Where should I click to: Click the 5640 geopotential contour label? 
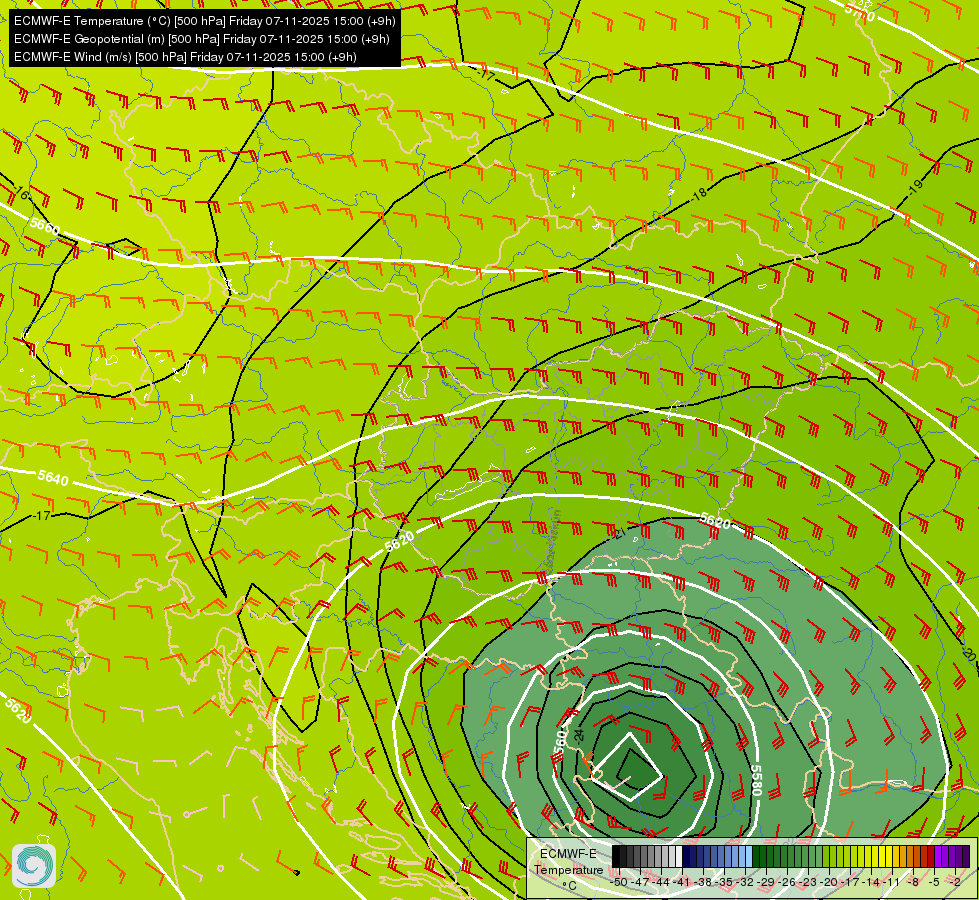tap(53, 478)
